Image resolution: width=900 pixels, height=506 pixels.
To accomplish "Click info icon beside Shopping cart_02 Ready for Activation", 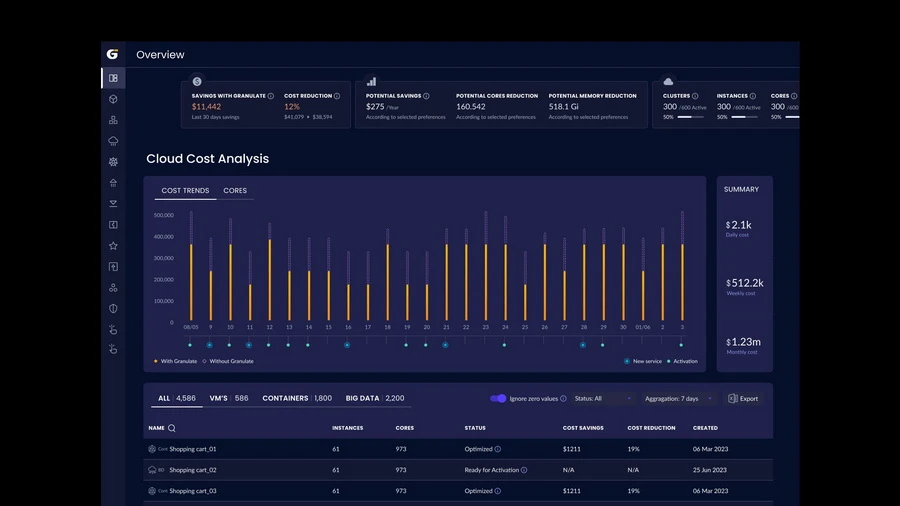I will [524, 470].
